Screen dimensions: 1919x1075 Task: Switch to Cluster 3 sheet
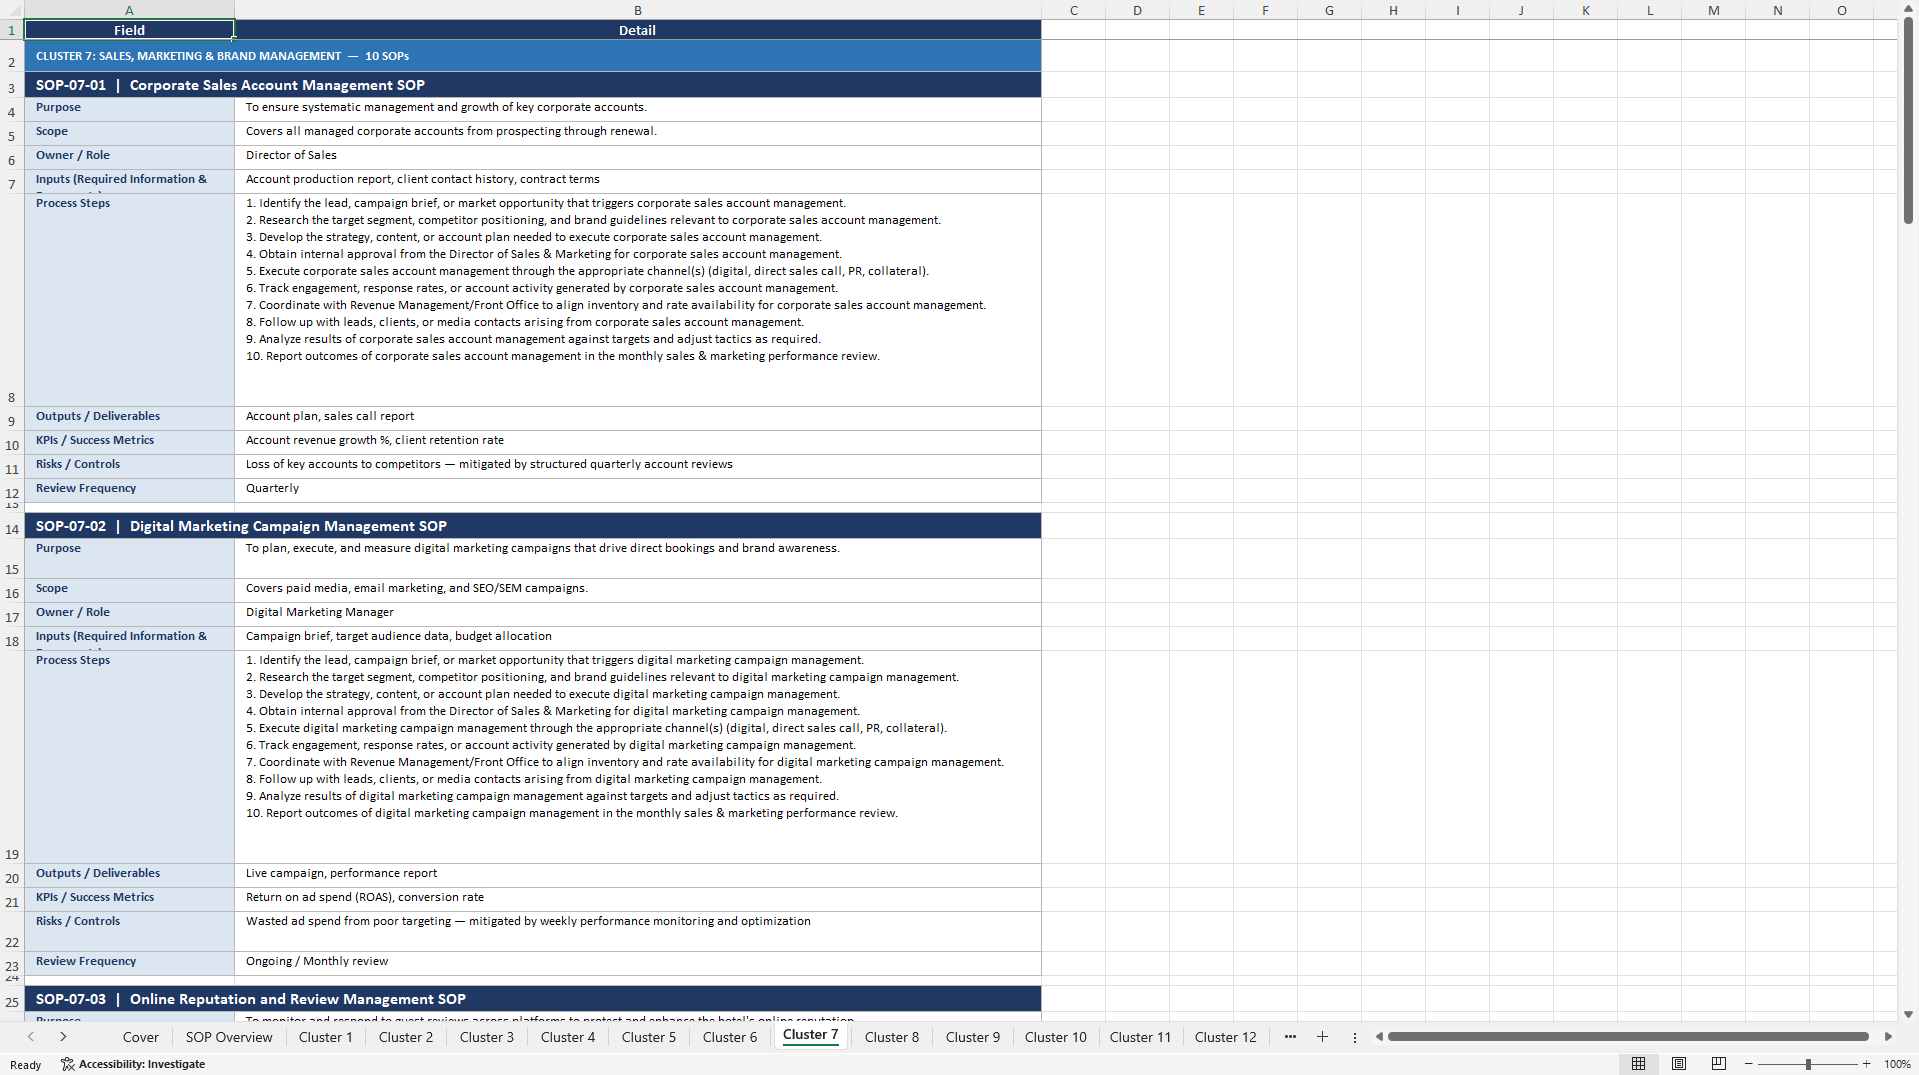click(x=487, y=1037)
